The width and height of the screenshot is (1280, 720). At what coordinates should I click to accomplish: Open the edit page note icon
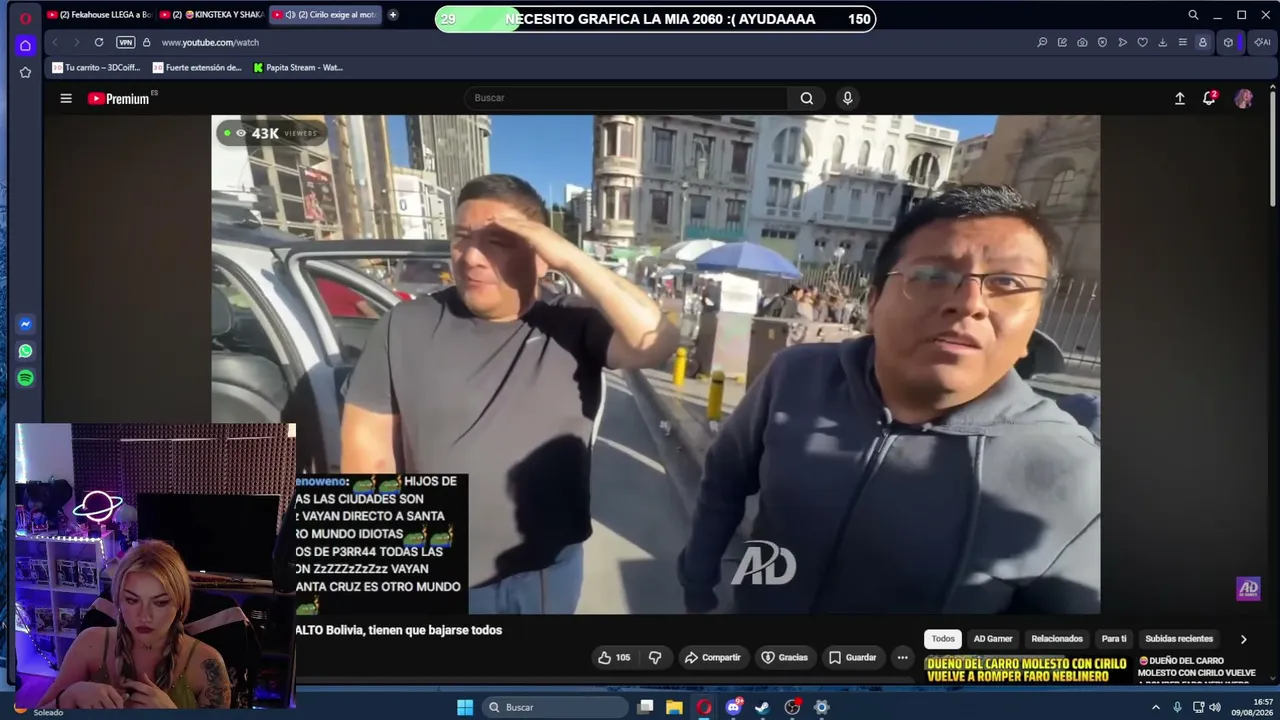tap(1062, 42)
